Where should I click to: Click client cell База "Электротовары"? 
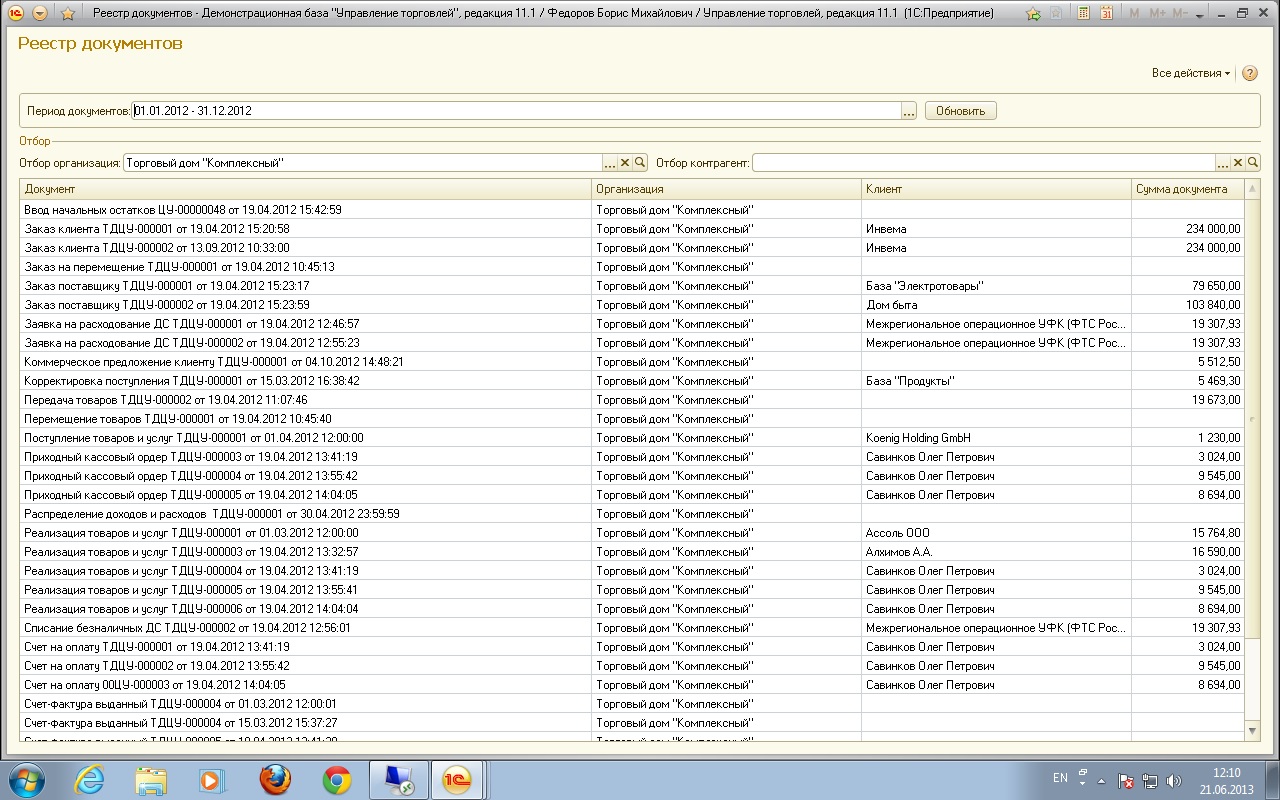[996, 286]
